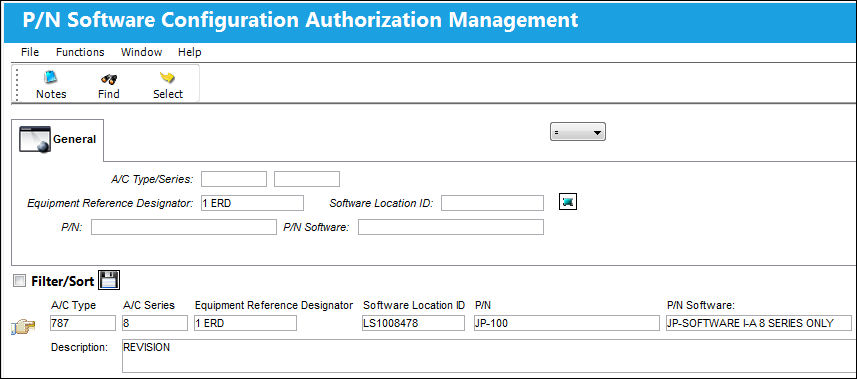Open the Notes toolbar icon
This screenshot has width=857, height=379.
[x=51, y=77]
